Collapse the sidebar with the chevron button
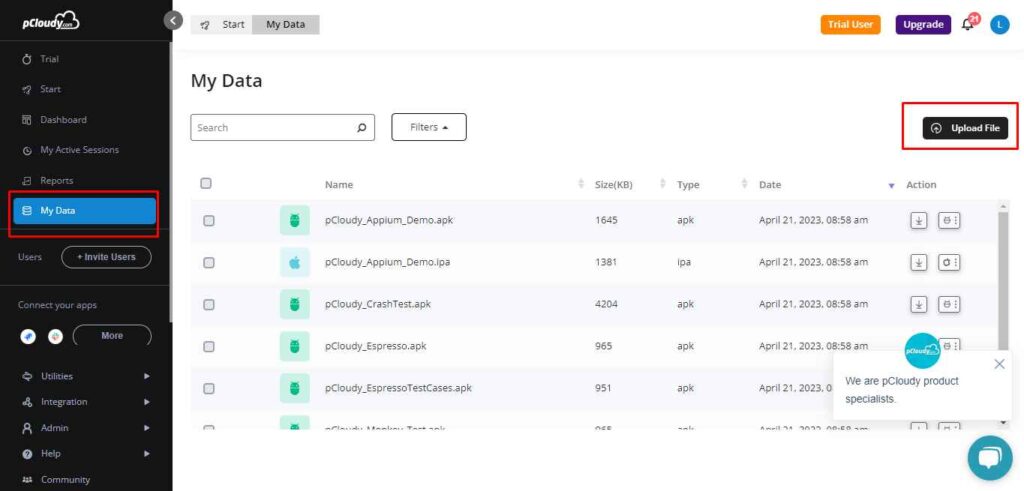 (173, 20)
